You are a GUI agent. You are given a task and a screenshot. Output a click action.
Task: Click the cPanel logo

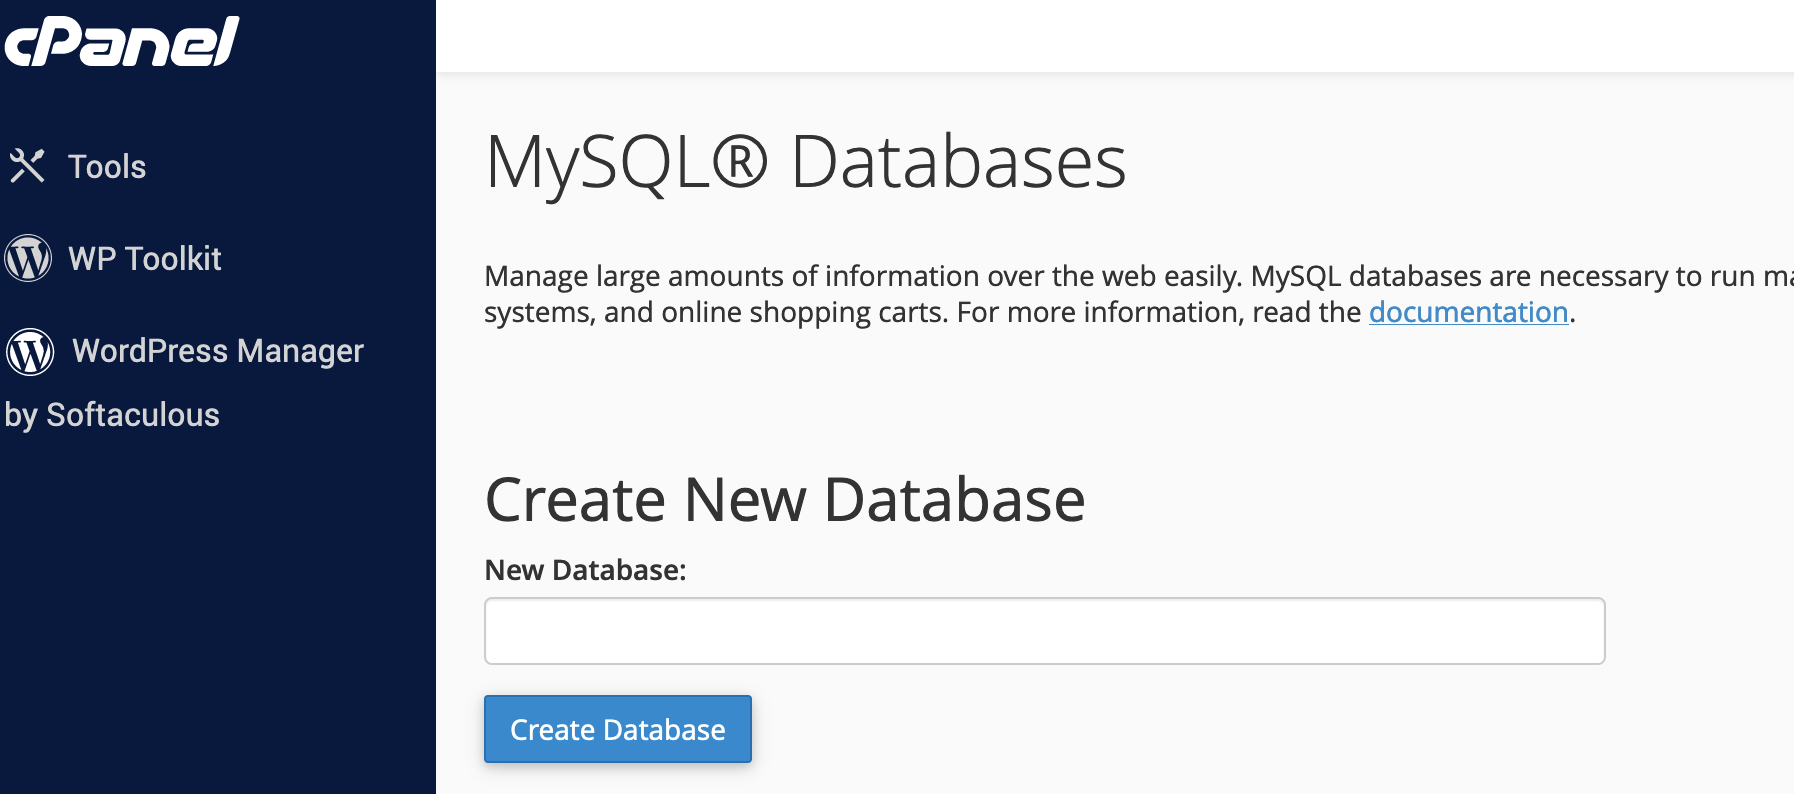pos(121,41)
